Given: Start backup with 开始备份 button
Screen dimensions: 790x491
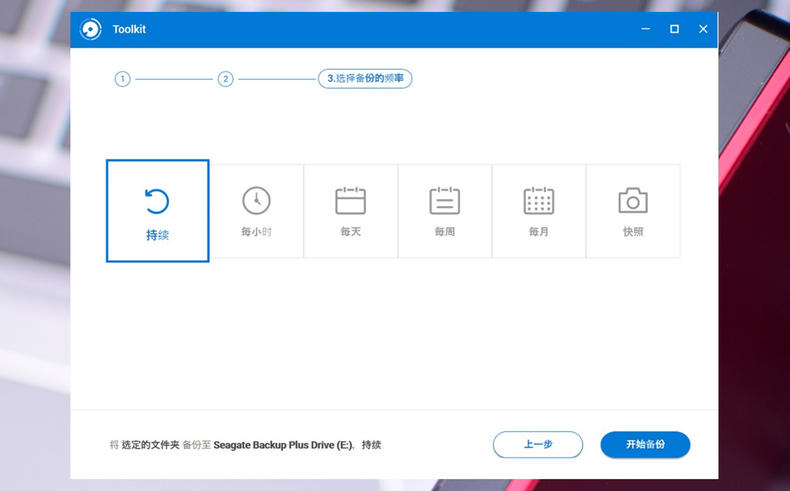Looking at the screenshot, I should click(645, 445).
